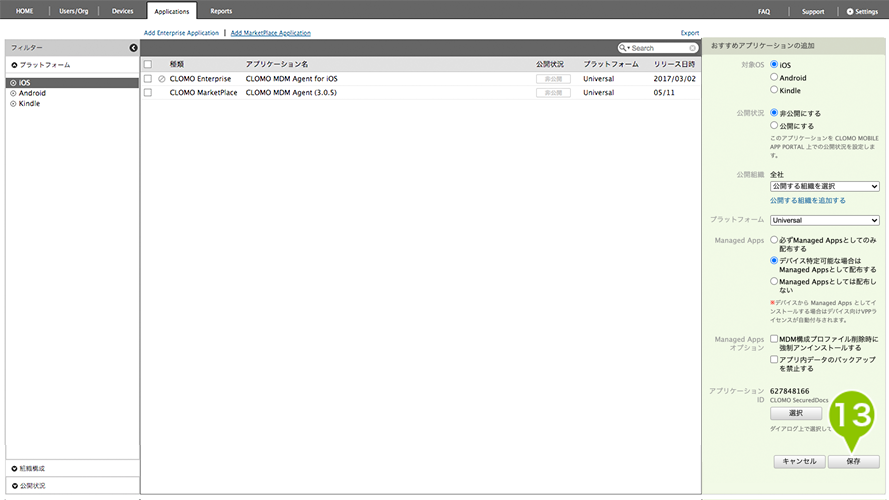The width and height of the screenshot is (889, 500).
Task: Open 公開する組織を選択 dropdown
Action: pos(825,187)
